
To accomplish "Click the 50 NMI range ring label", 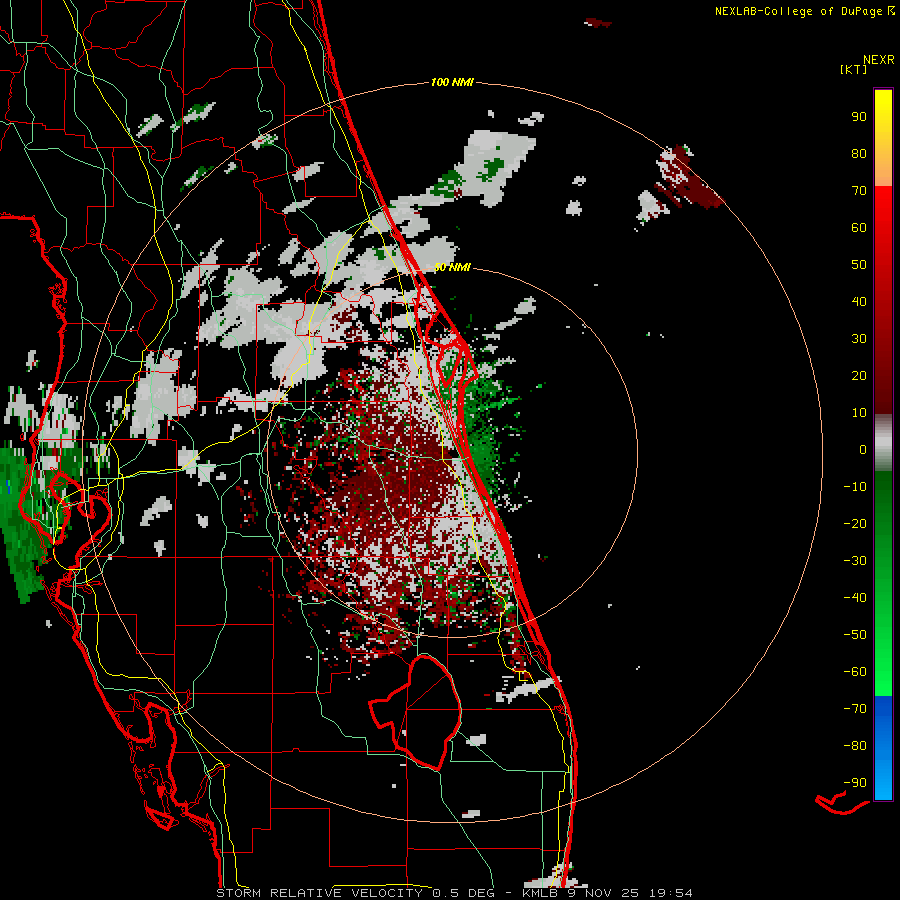I will coord(452,267).
